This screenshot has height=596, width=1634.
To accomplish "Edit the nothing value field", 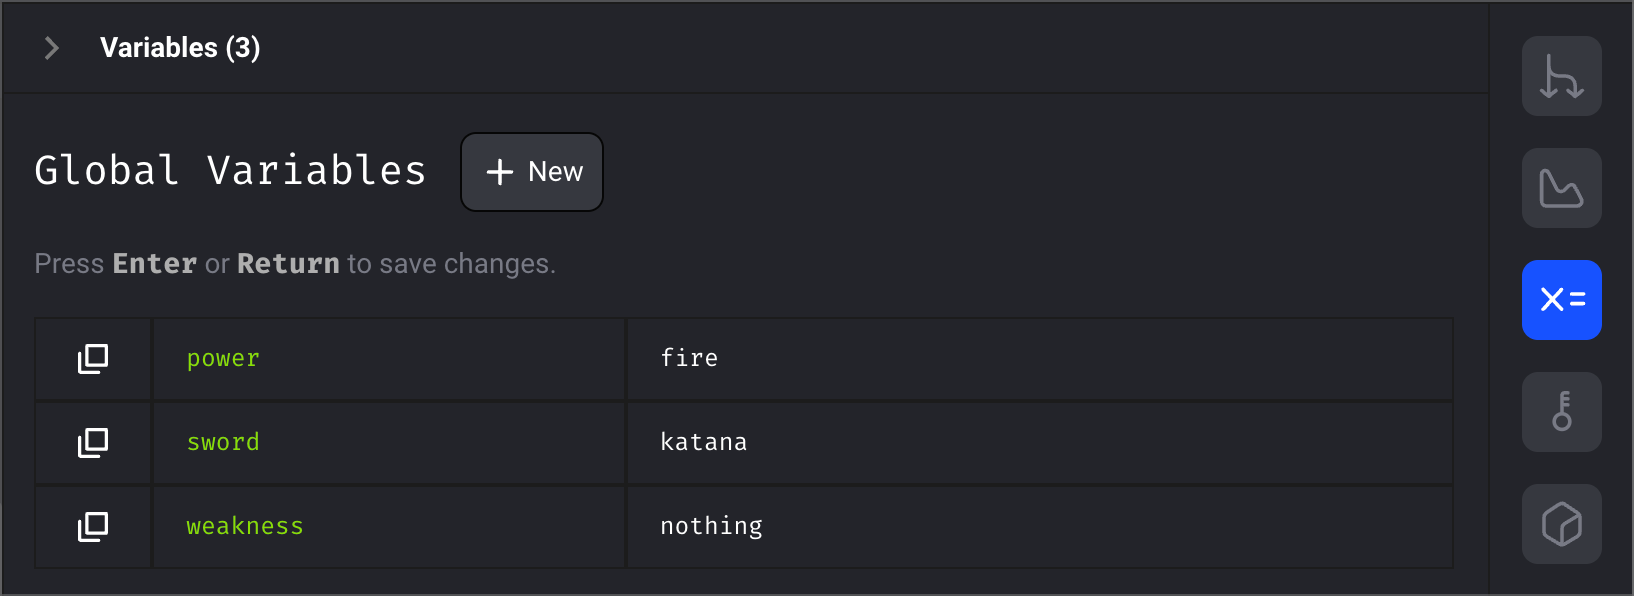I will point(1040,527).
